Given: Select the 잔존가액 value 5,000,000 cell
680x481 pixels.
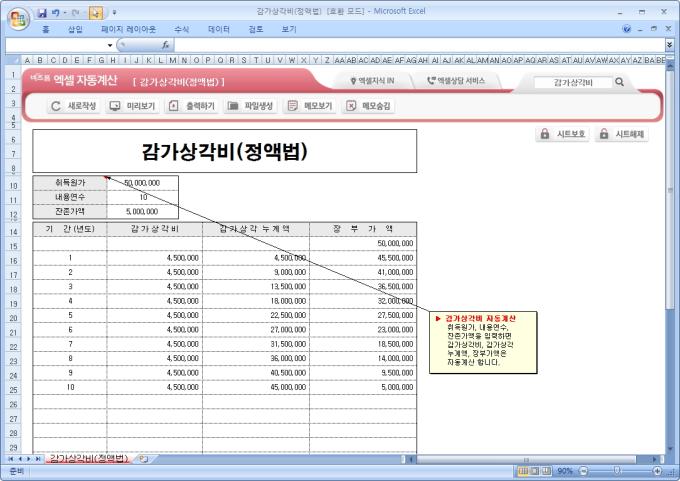Looking at the screenshot, I should pyautogui.click(x=143, y=212).
